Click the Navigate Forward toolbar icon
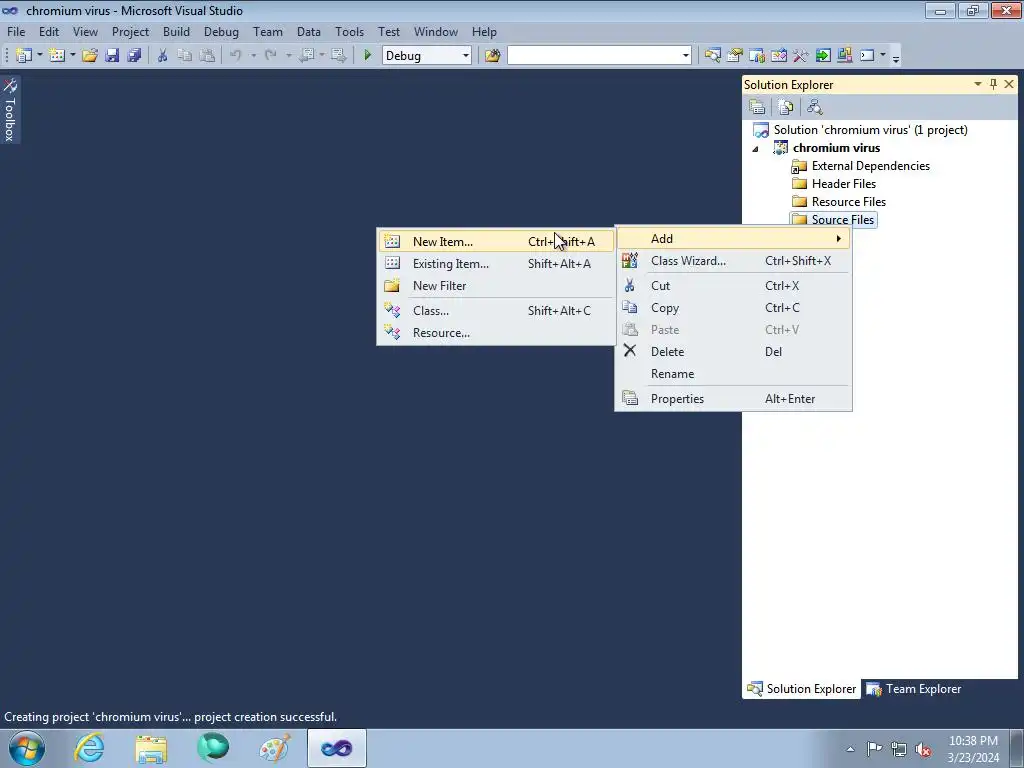The height and width of the screenshot is (768, 1024). [x=338, y=56]
